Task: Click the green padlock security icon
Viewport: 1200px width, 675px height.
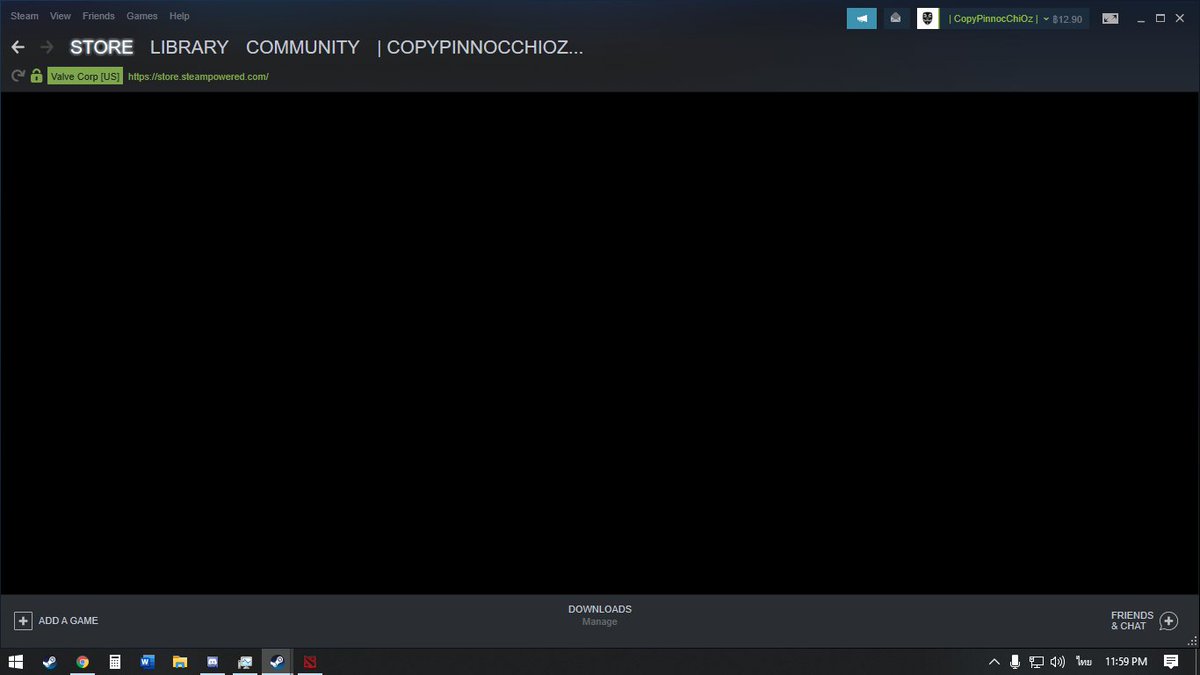Action: tap(37, 76)
